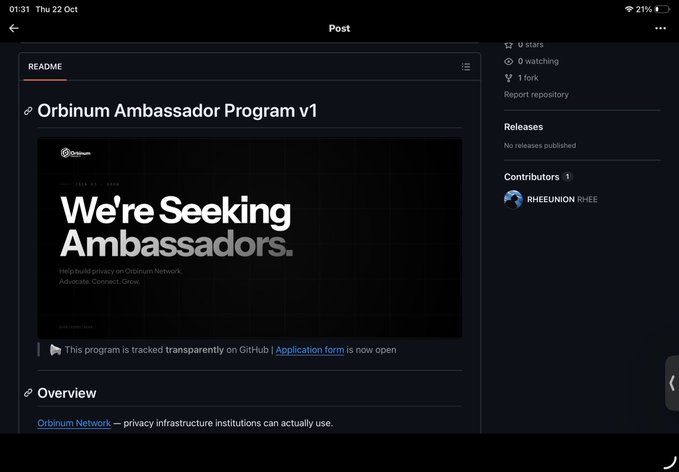The width and height of the screenshot is (679, 472).
Task: Open the 1 fork link
Action: point(528,78)
